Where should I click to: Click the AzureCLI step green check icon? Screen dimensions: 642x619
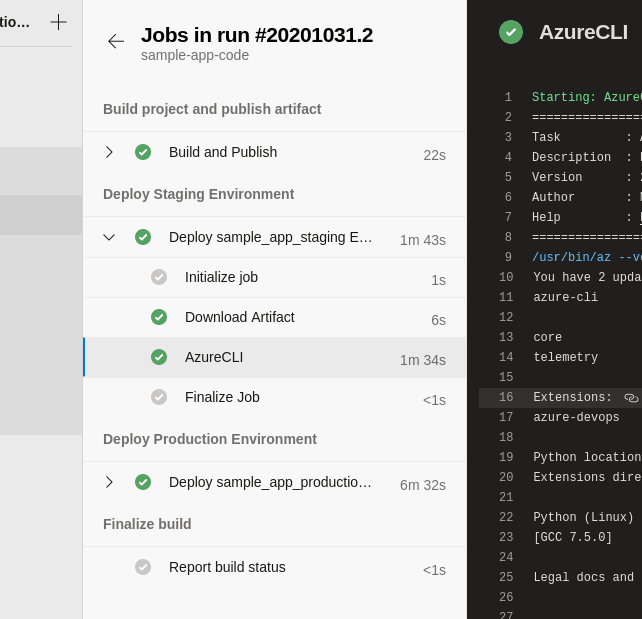point(159,357)
